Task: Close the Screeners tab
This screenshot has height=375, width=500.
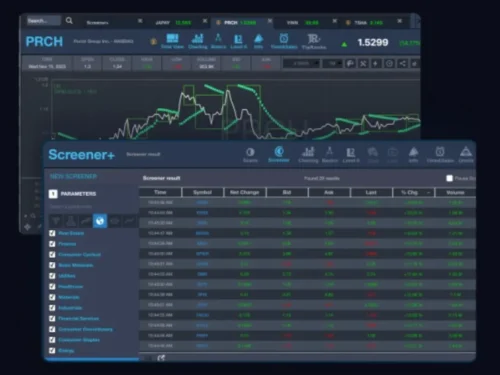Action: [x=140, y=21]
